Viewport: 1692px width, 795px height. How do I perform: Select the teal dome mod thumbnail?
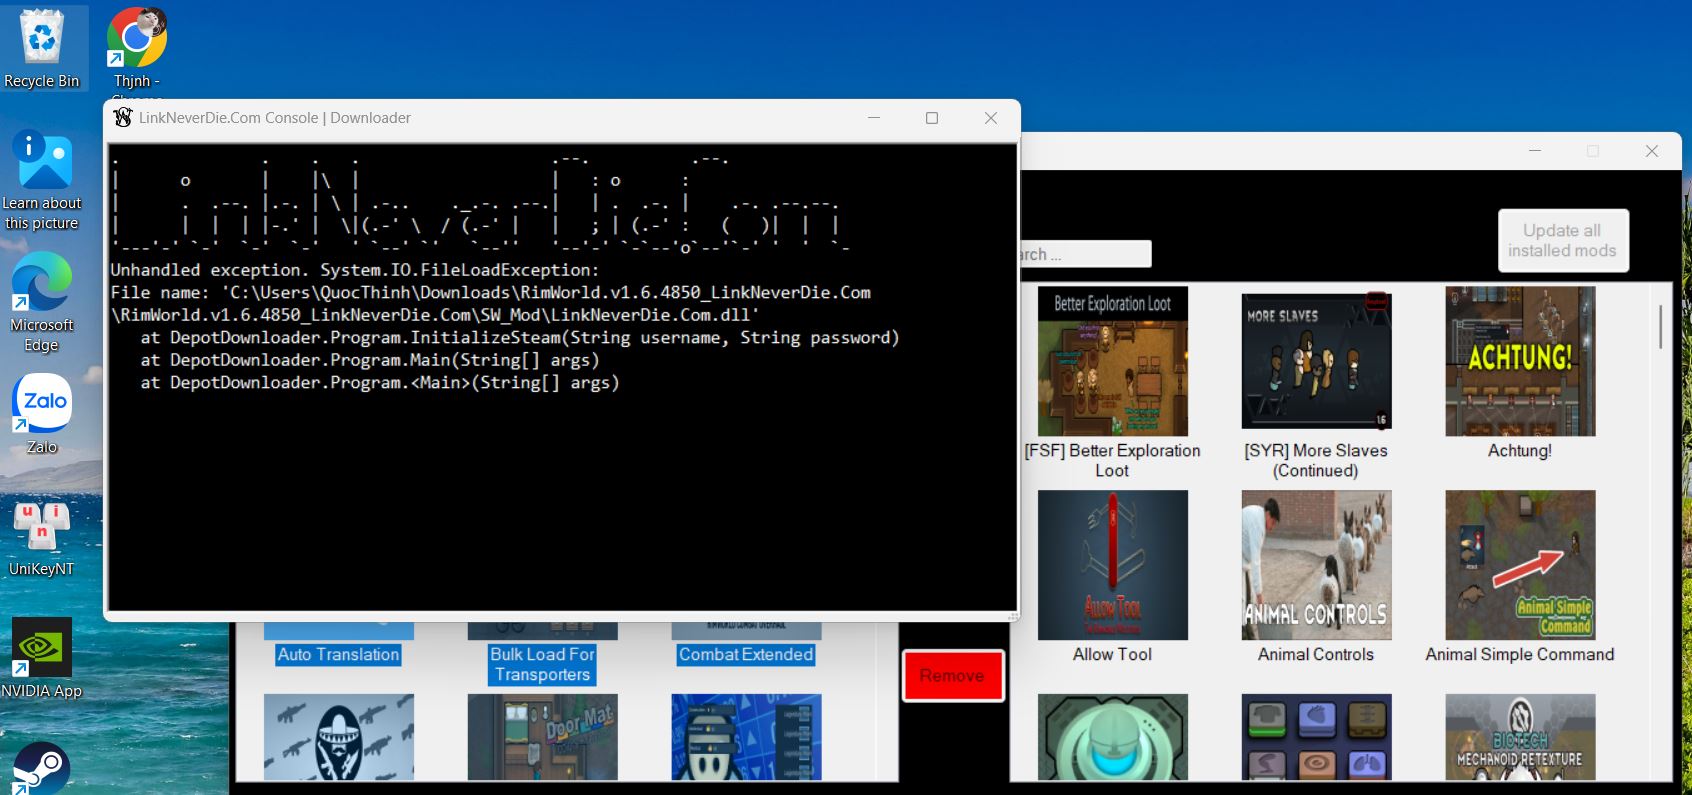click(x=1113, y=737)
